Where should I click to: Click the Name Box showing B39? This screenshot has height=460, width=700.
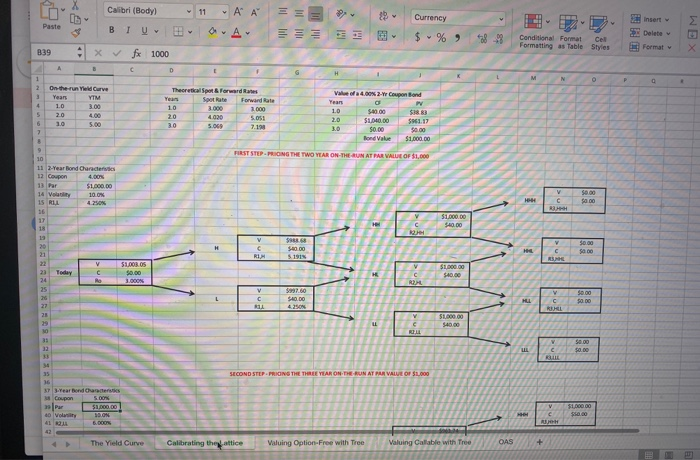click(x=58, y=52)
